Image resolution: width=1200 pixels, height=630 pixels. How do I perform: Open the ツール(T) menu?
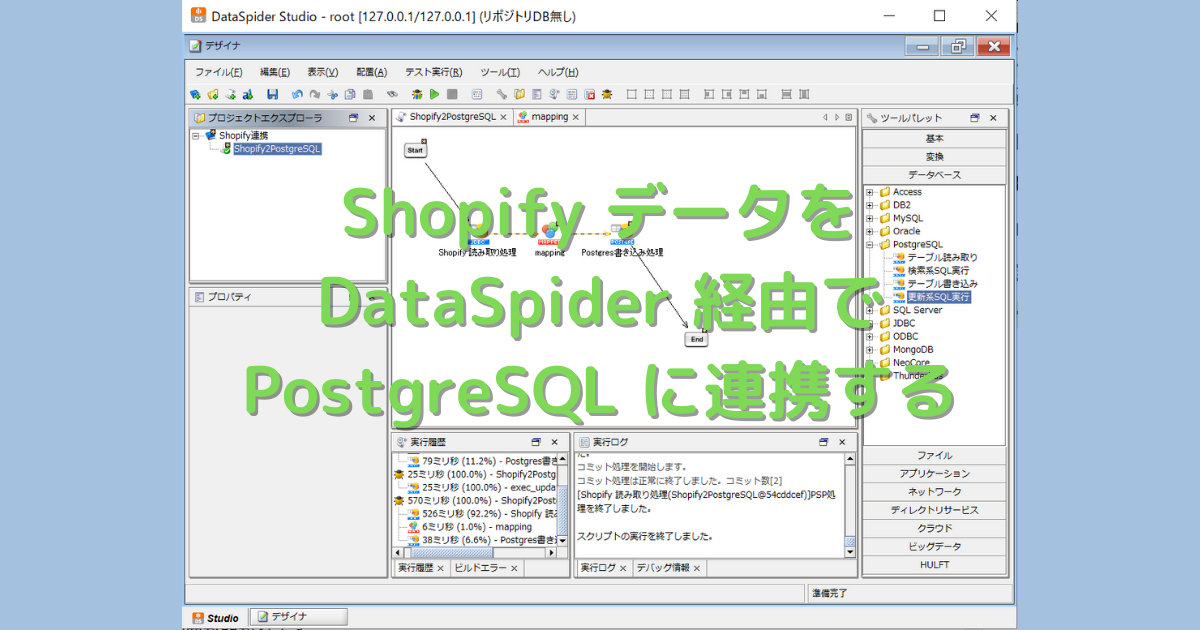click(x=500, y=72)
